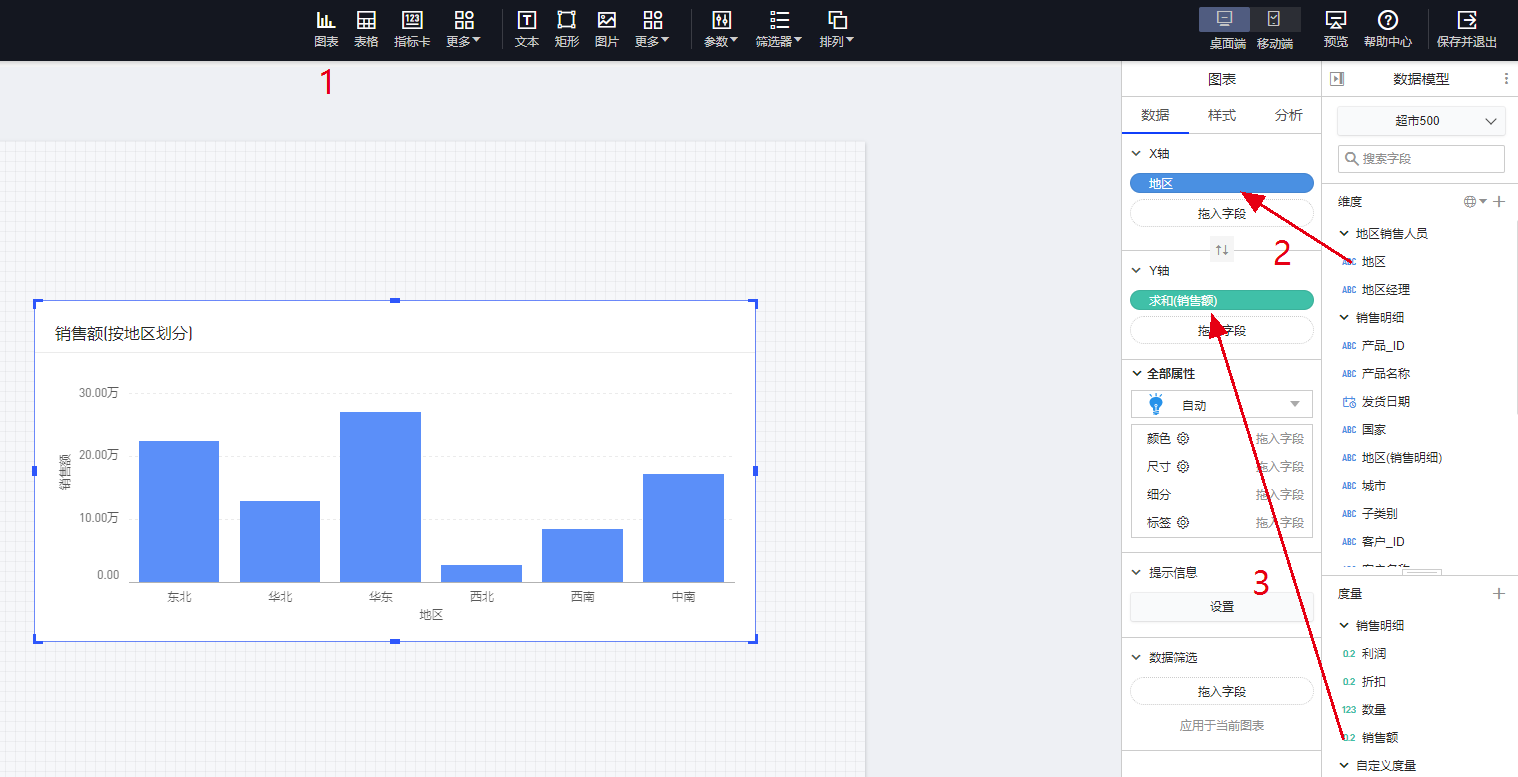Add a text box component

click(x=526, y=29)
